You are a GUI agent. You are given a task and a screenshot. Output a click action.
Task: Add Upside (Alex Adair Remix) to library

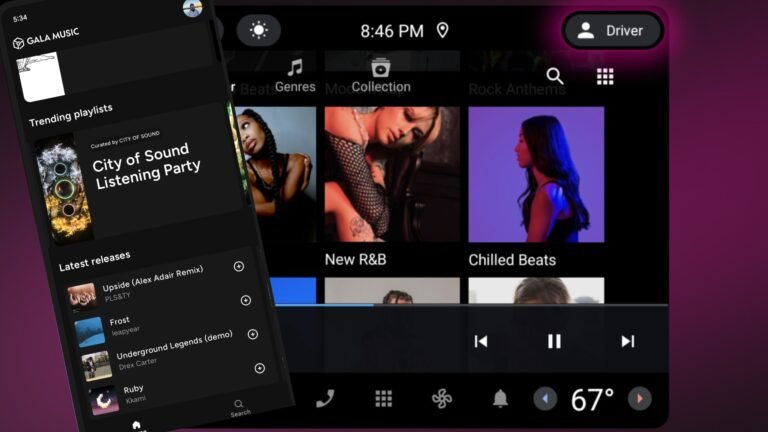239,266
